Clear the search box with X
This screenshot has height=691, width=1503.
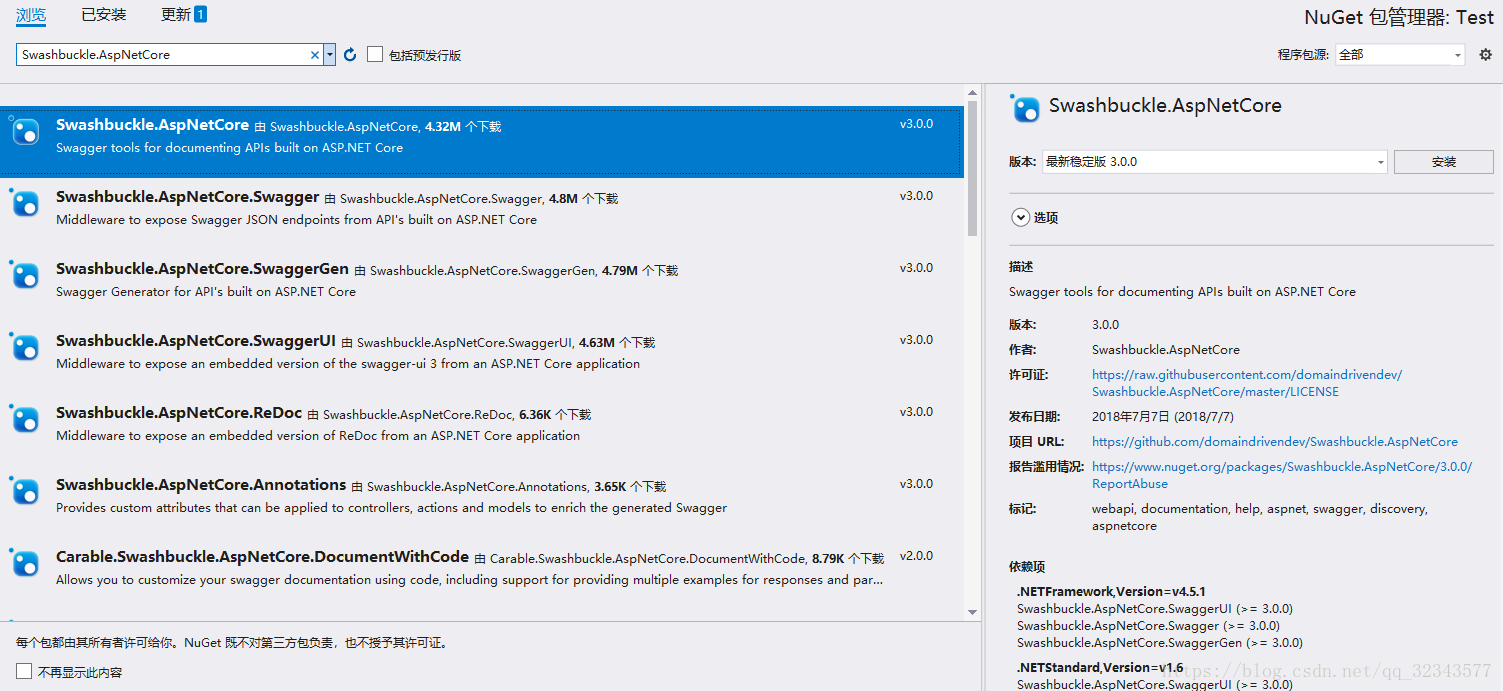[x=315, y=55]
